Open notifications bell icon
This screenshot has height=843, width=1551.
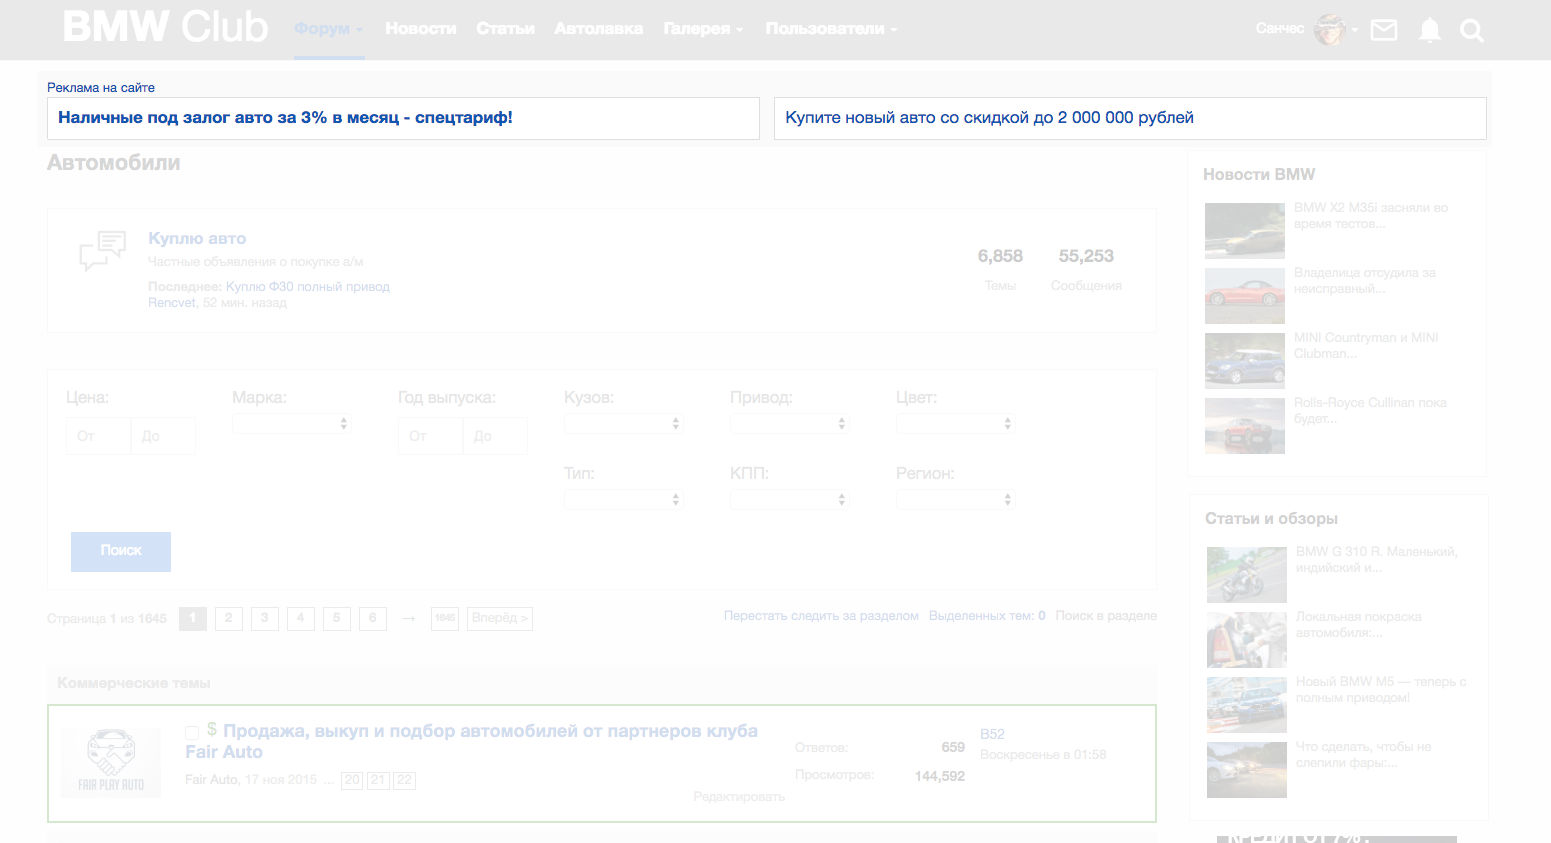tap(1430, 30)
